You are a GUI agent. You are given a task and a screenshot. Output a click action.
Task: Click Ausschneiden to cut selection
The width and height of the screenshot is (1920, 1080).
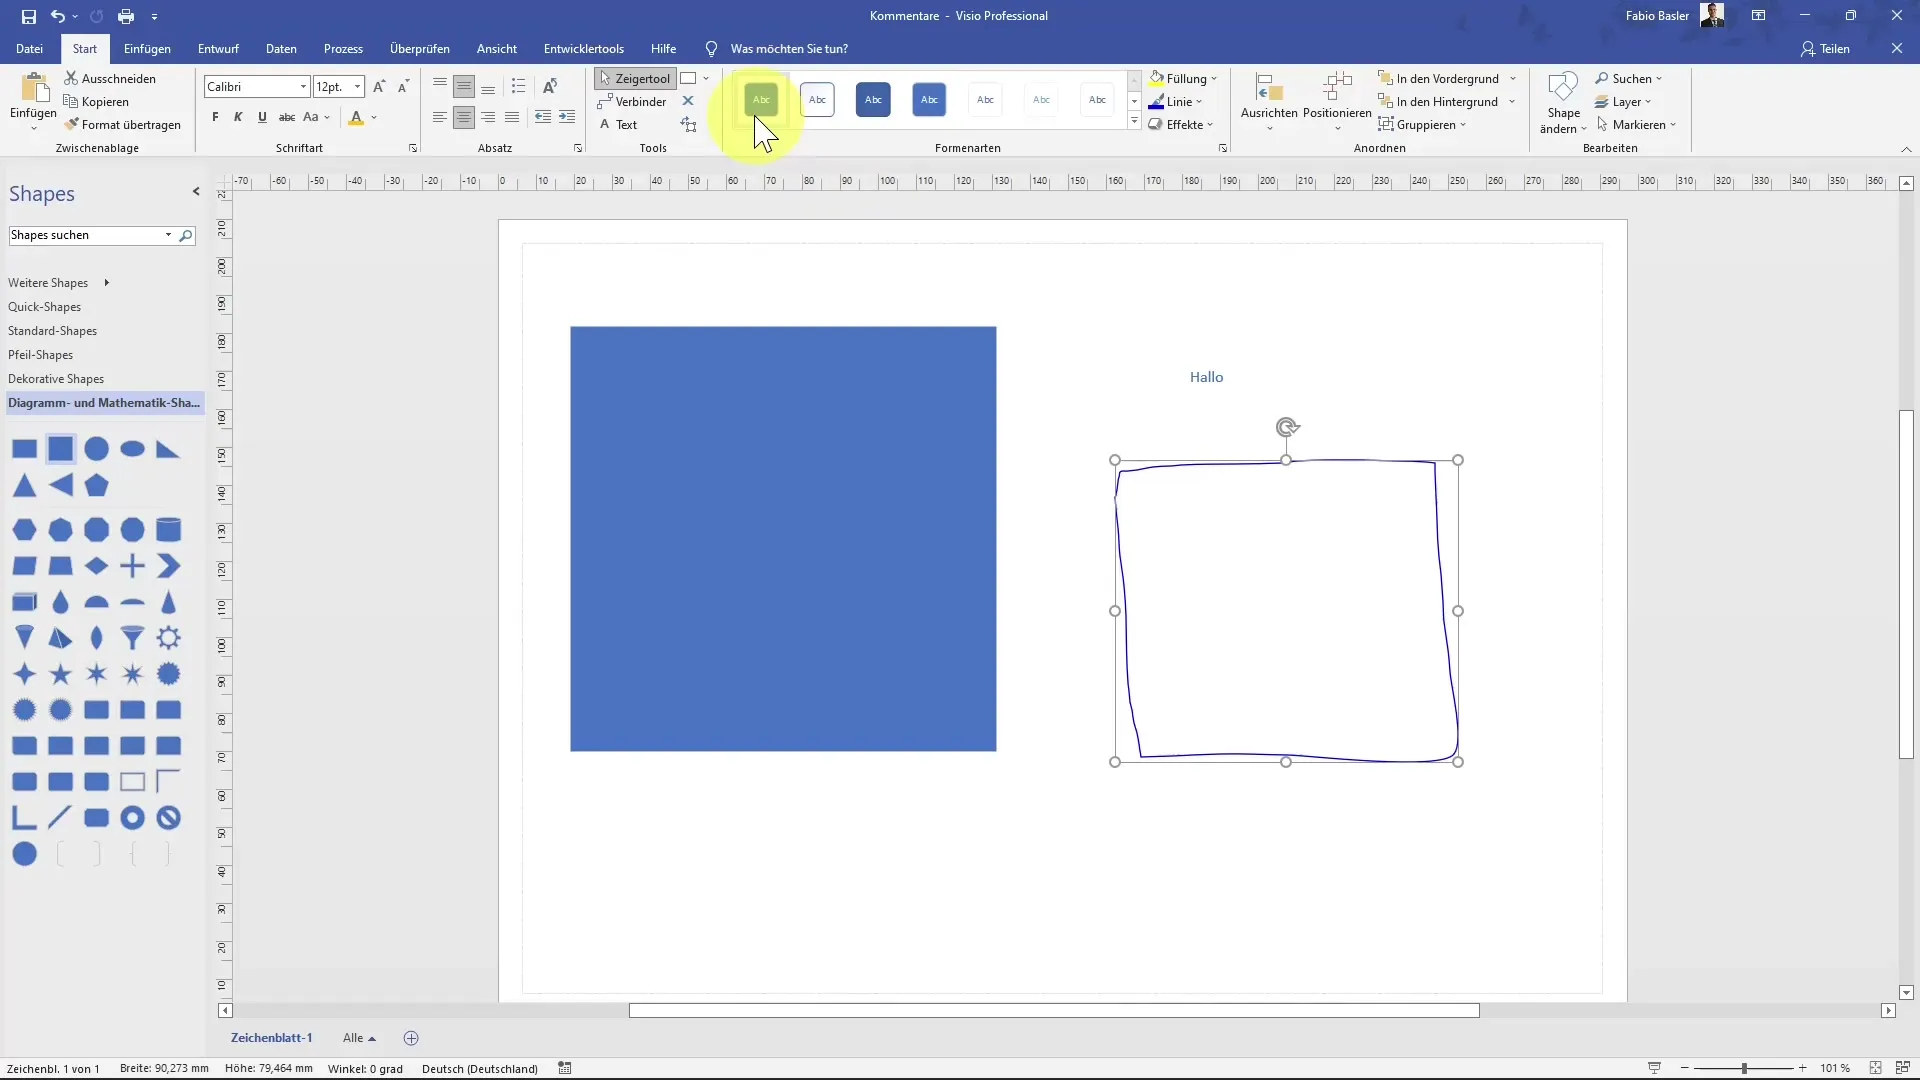click(x=110, y=78)
